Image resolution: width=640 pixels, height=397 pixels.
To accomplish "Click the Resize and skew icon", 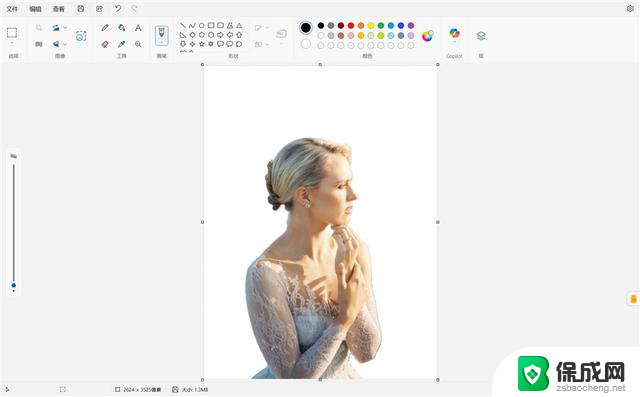I will pos(39,44).
